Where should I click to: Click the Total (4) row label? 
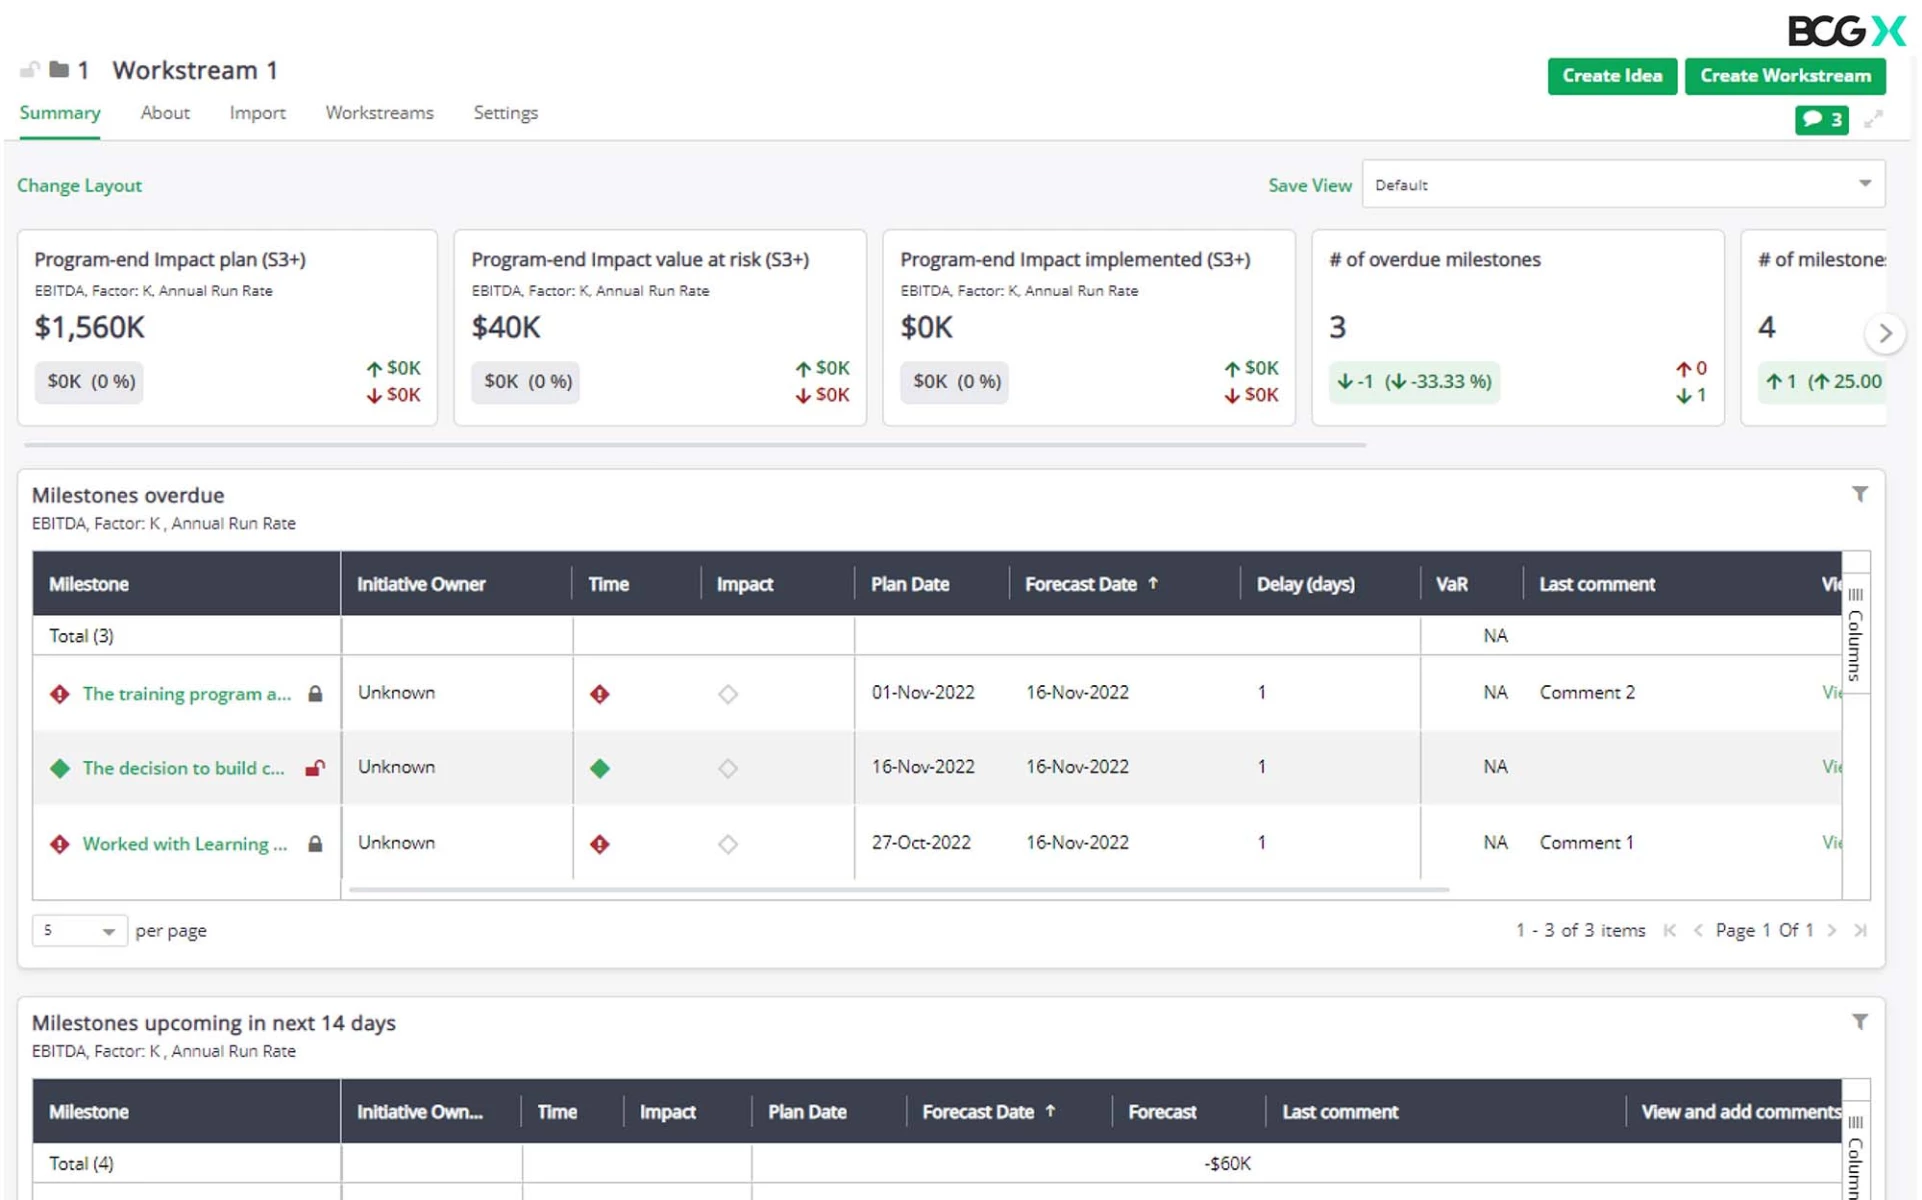click(x=81, y=1163)
